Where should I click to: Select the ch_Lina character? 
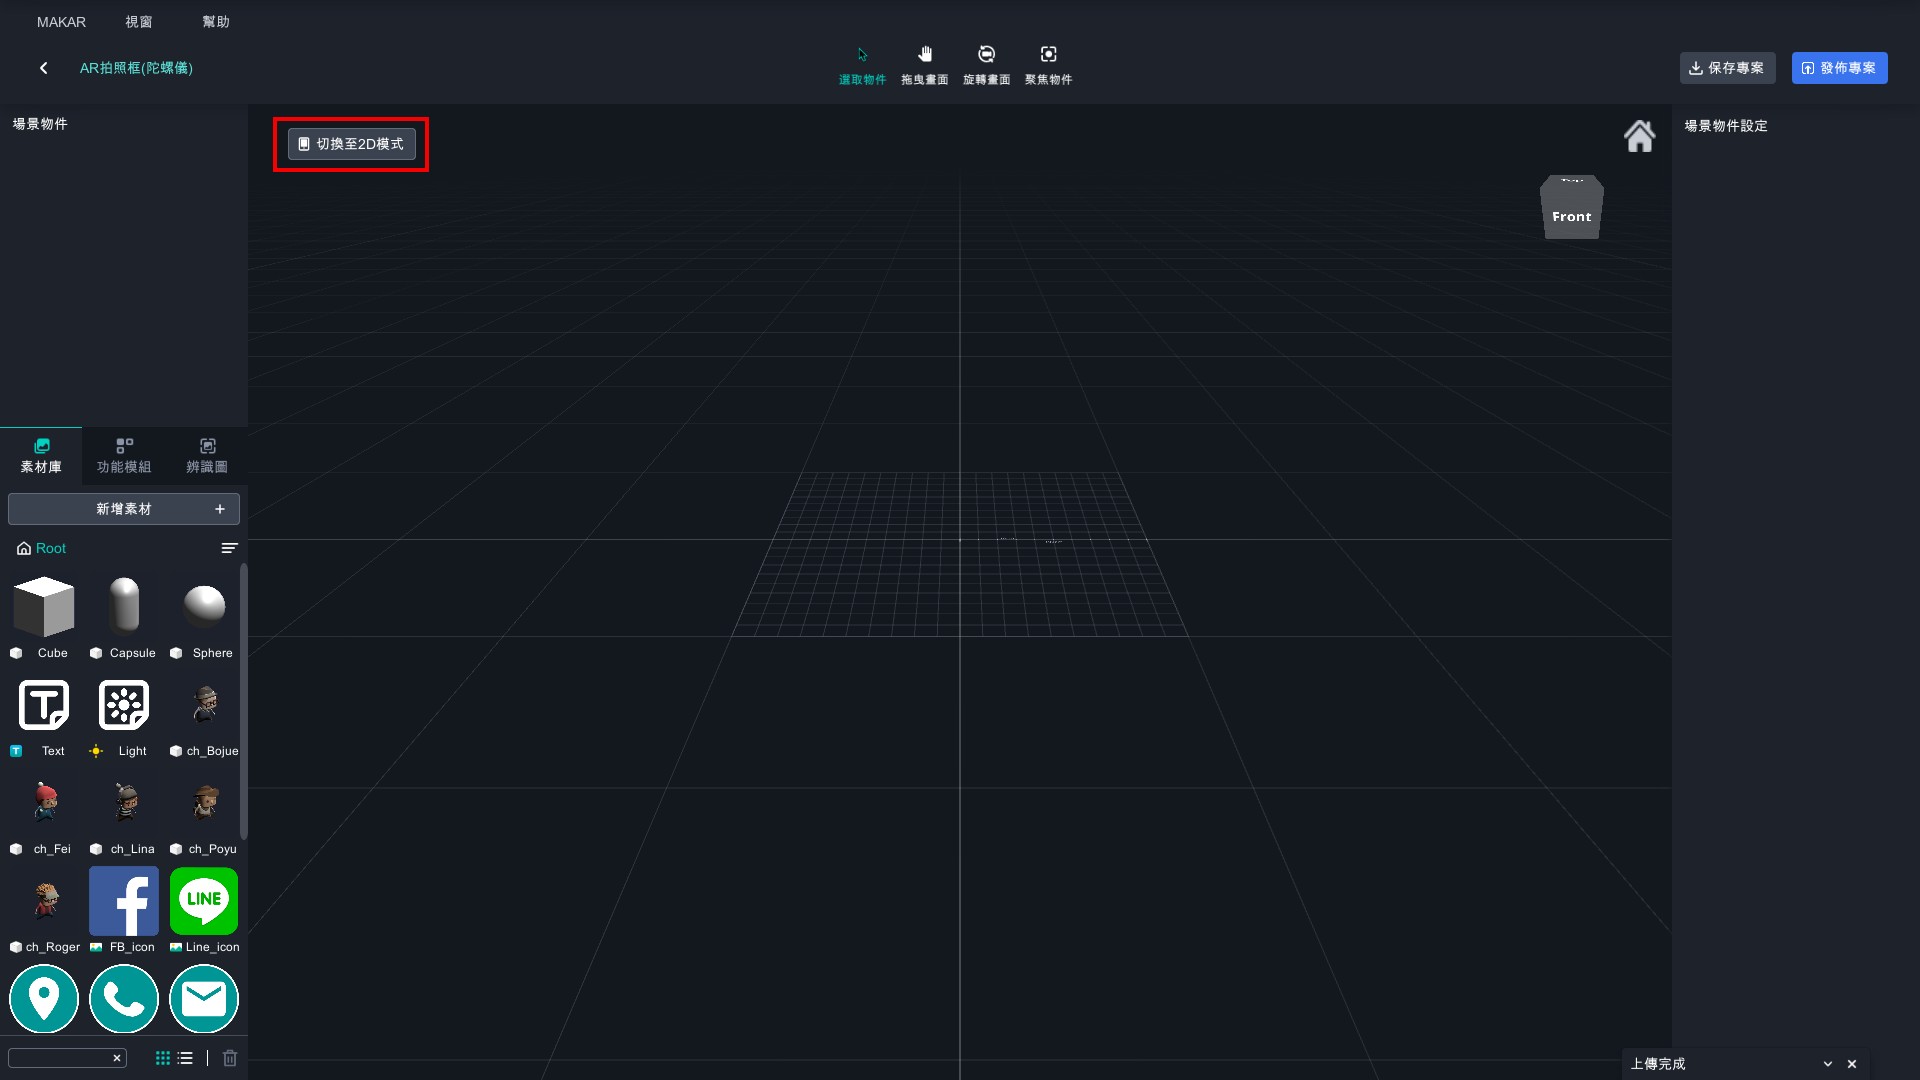tap(125, 802)
